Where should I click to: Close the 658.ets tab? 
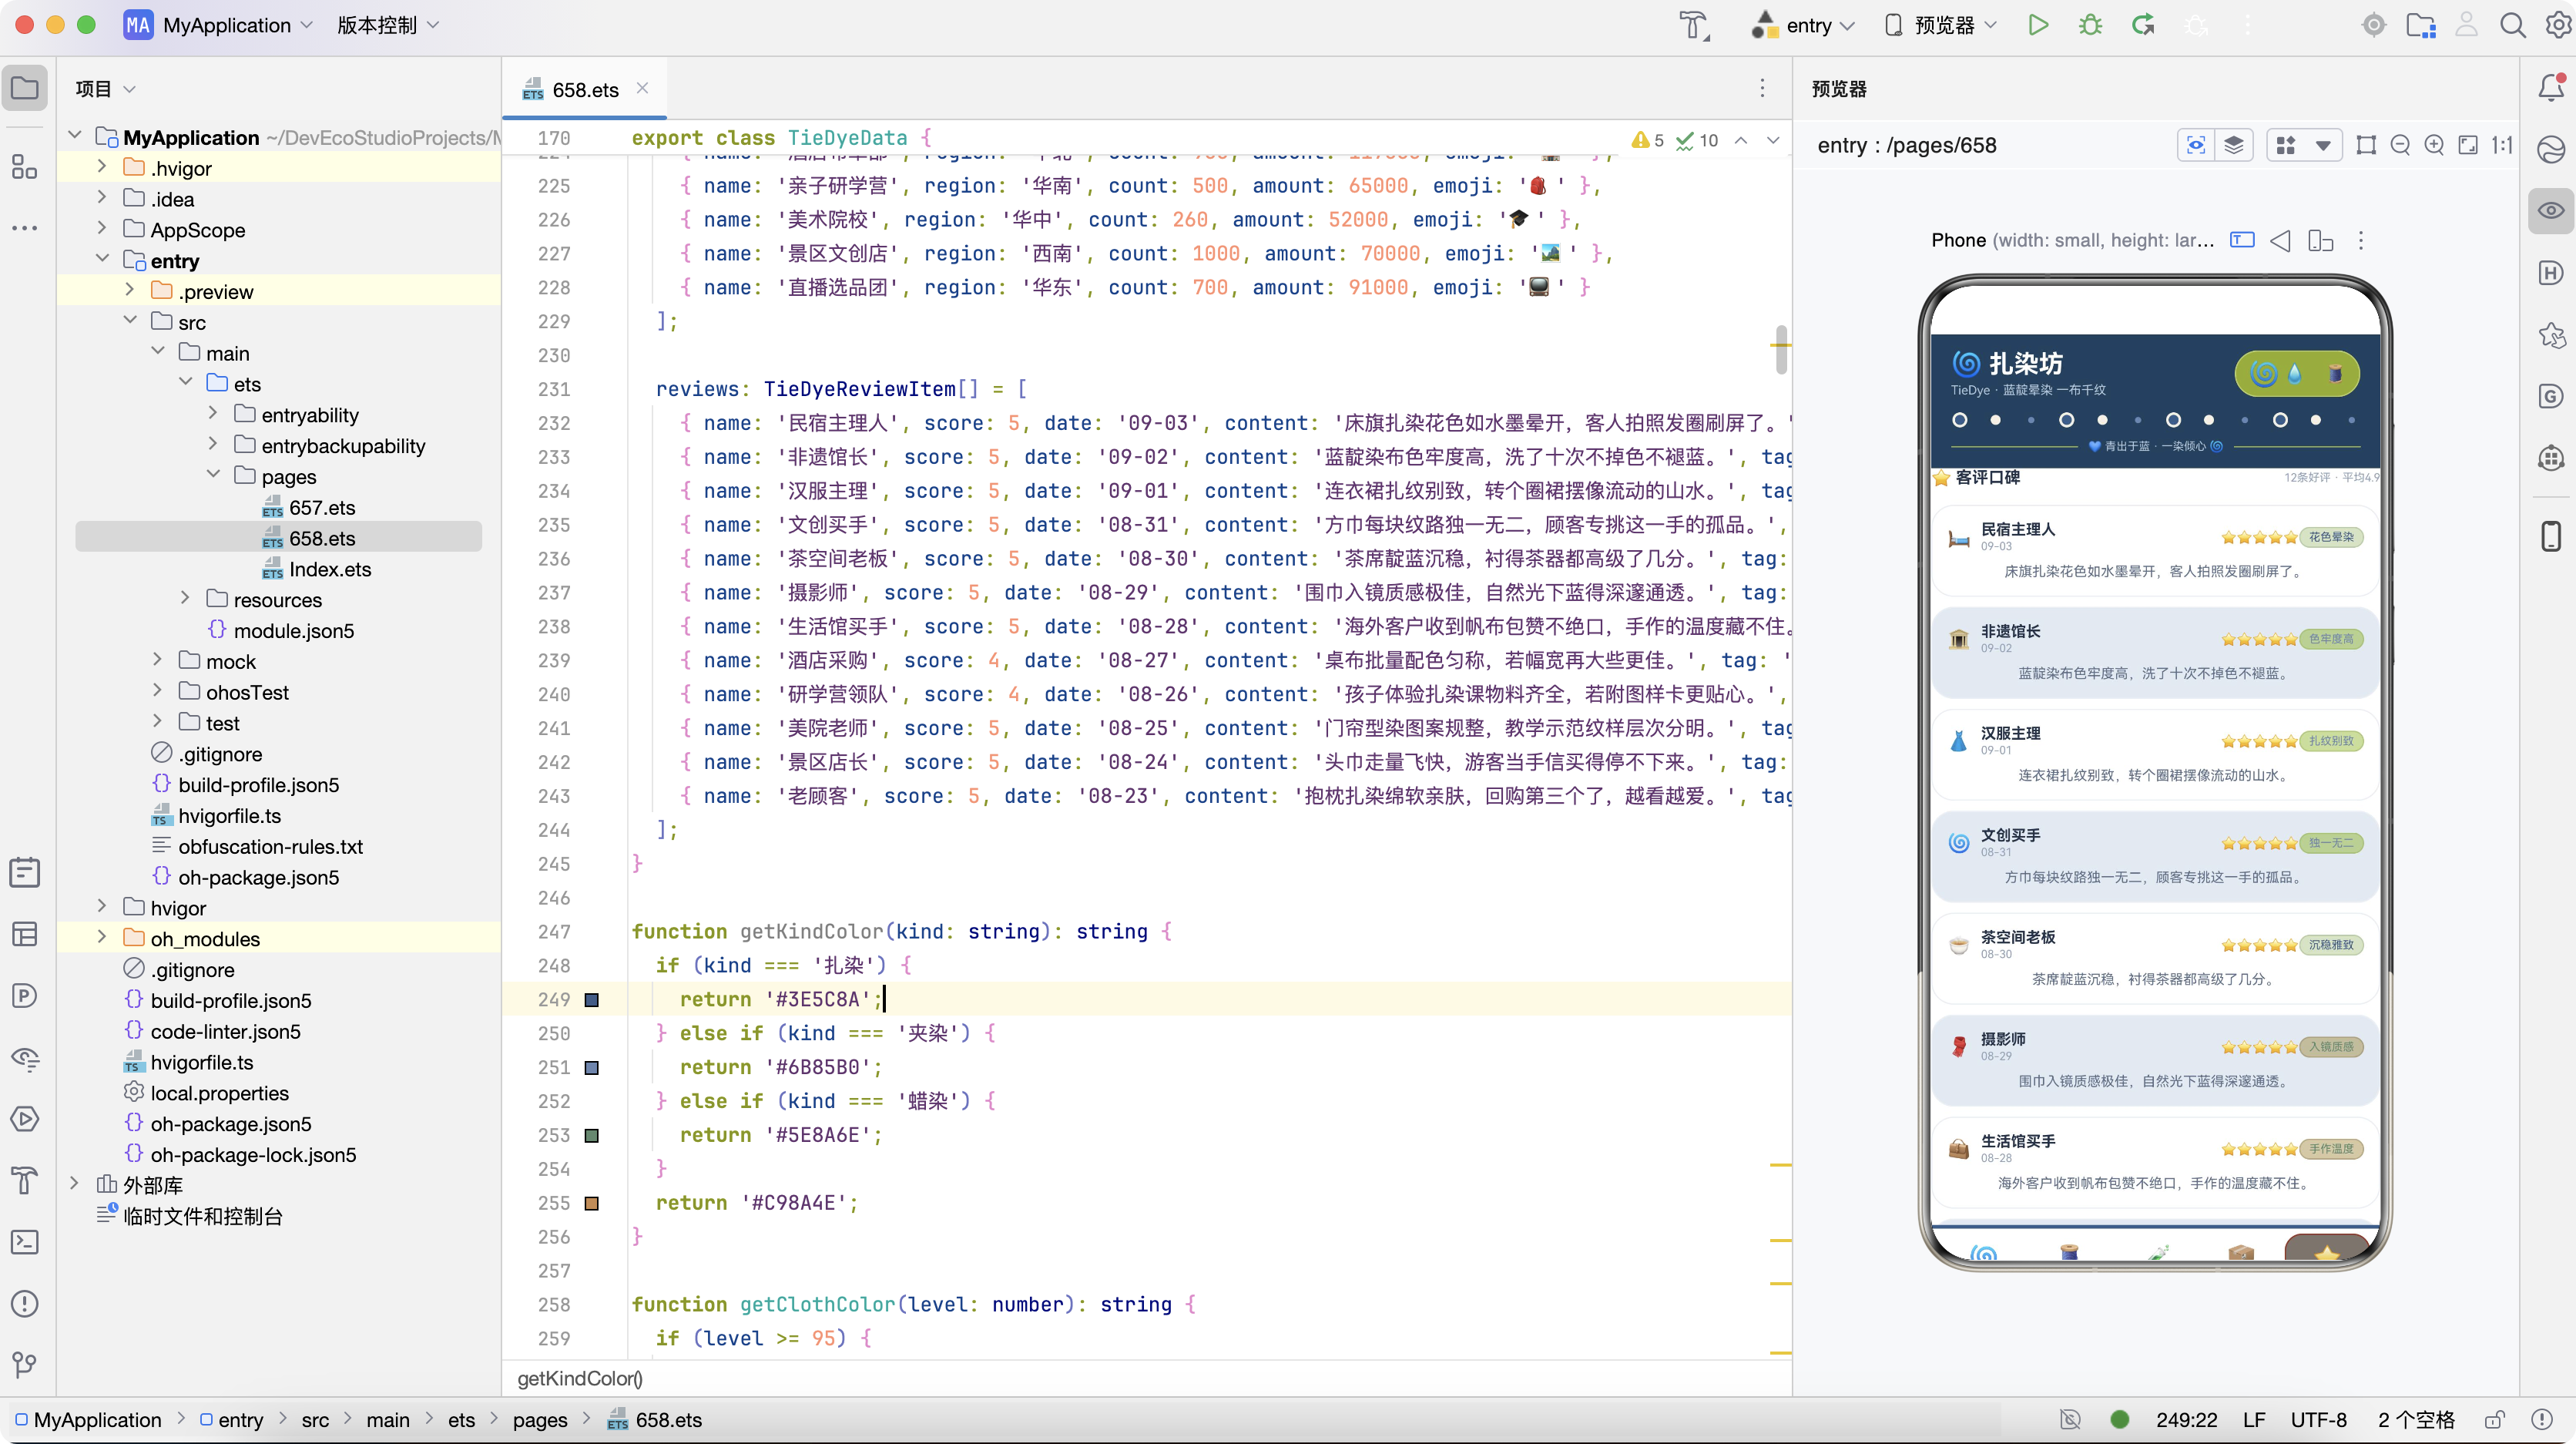(x=643, y=89)
